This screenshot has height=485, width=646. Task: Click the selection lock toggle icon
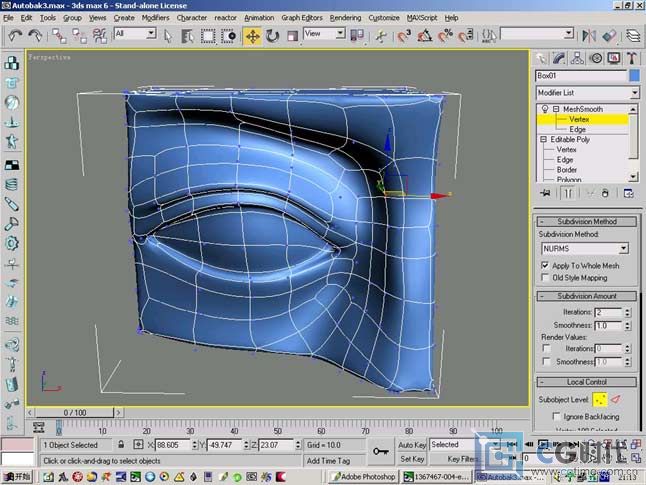[x=121, y=445]
